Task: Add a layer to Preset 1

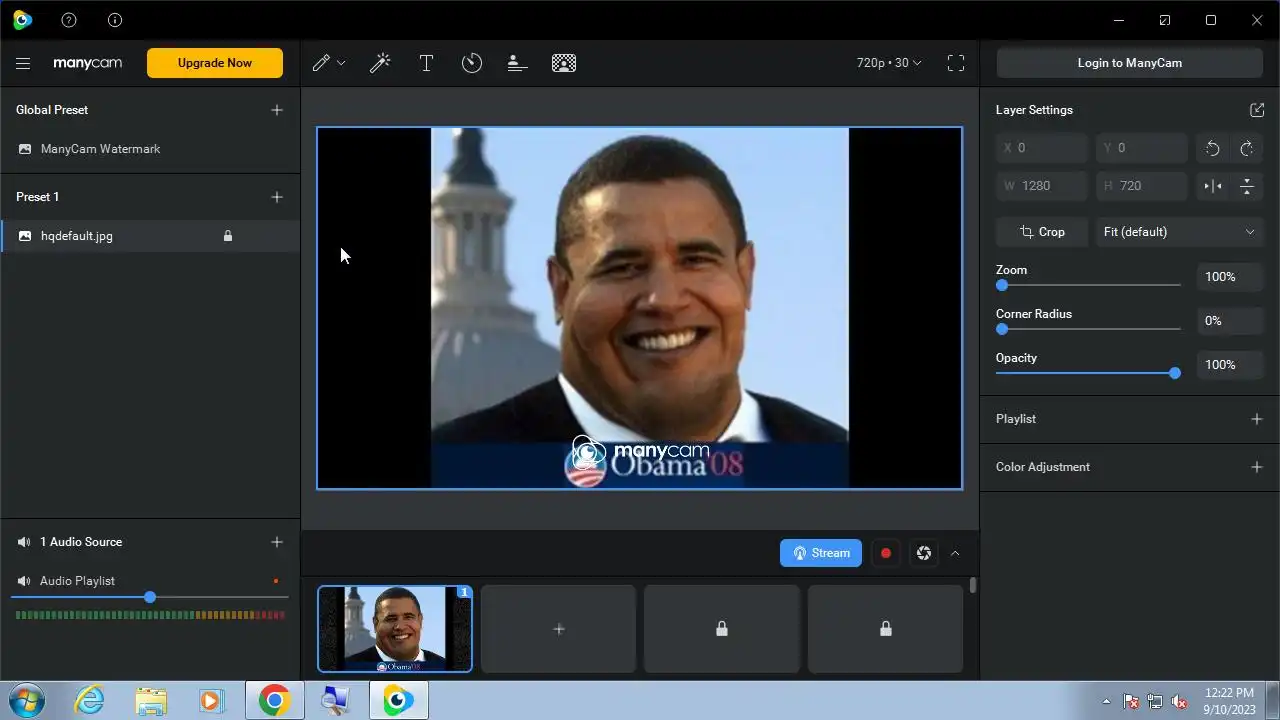Action: (277, 197)
